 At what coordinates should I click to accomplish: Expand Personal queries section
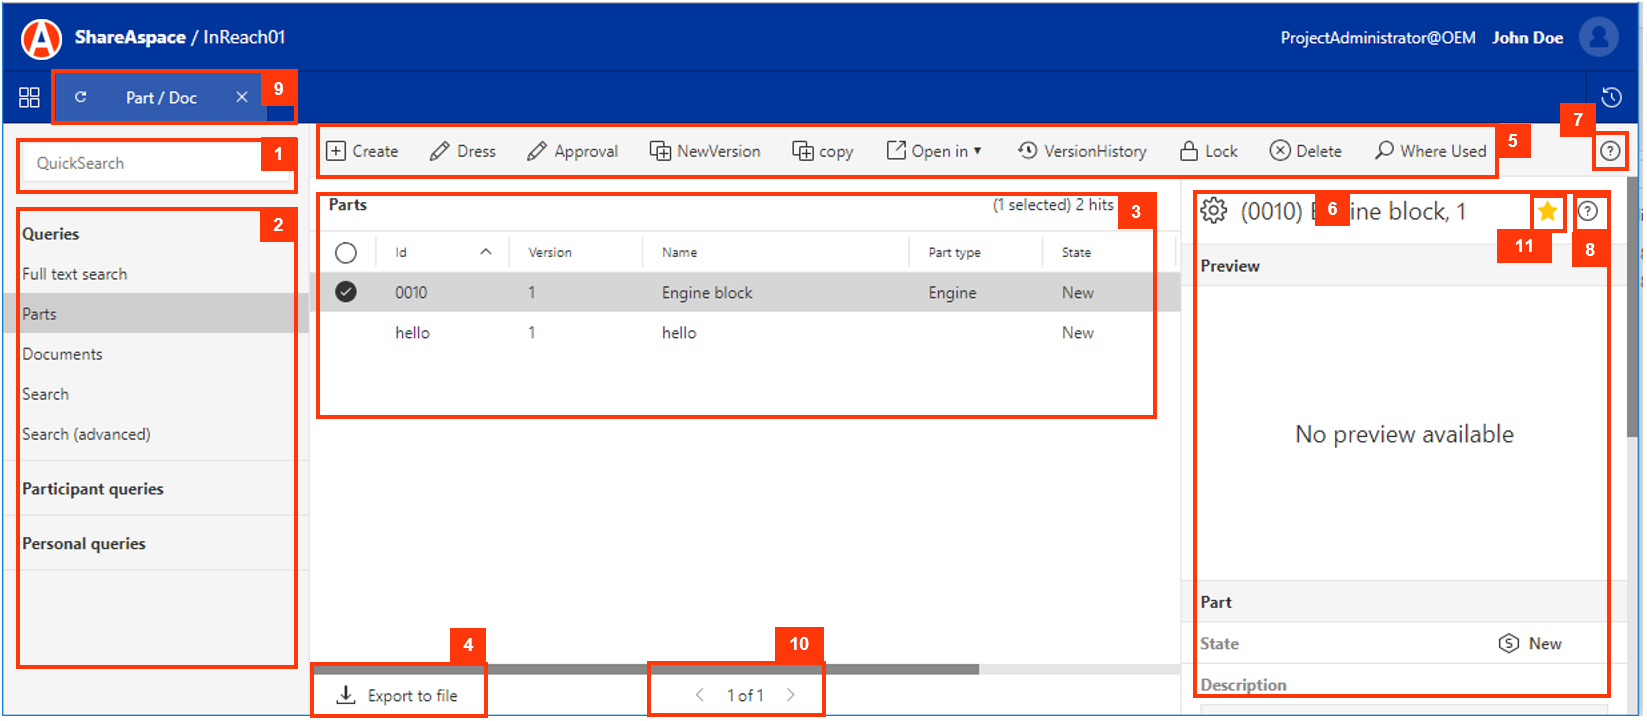84,544
